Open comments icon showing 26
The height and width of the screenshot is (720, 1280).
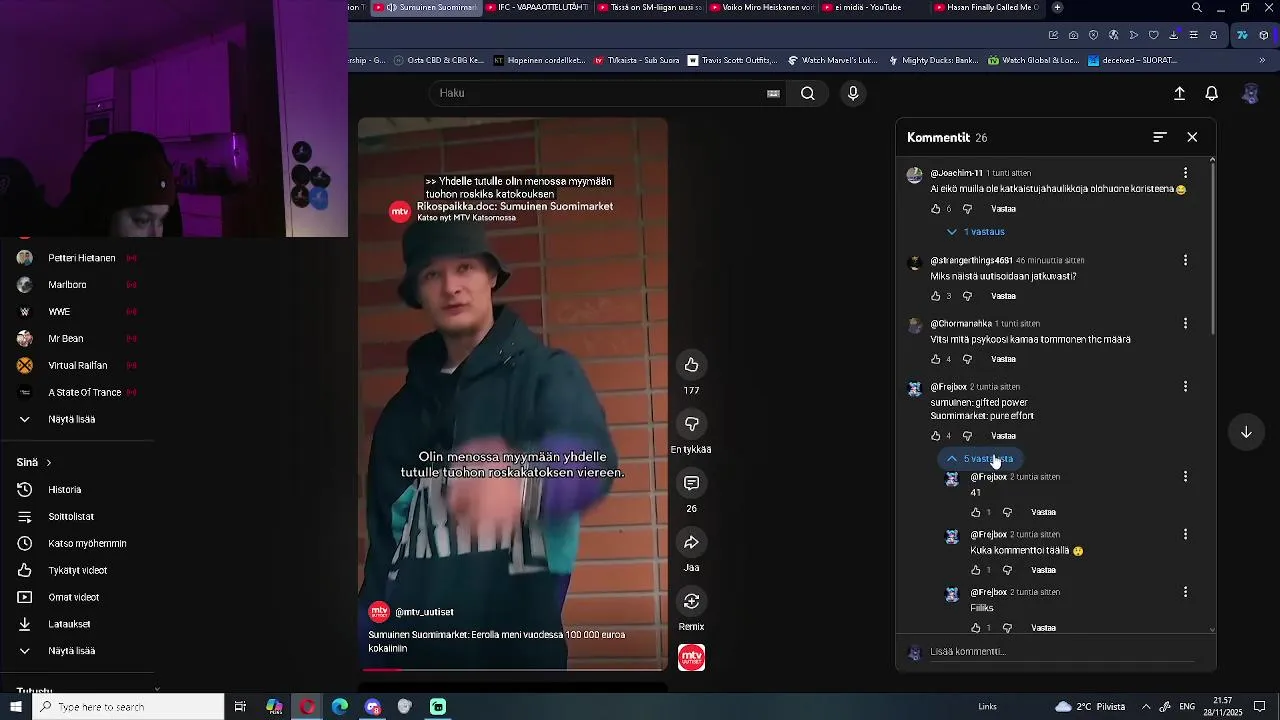pos(691,483)
